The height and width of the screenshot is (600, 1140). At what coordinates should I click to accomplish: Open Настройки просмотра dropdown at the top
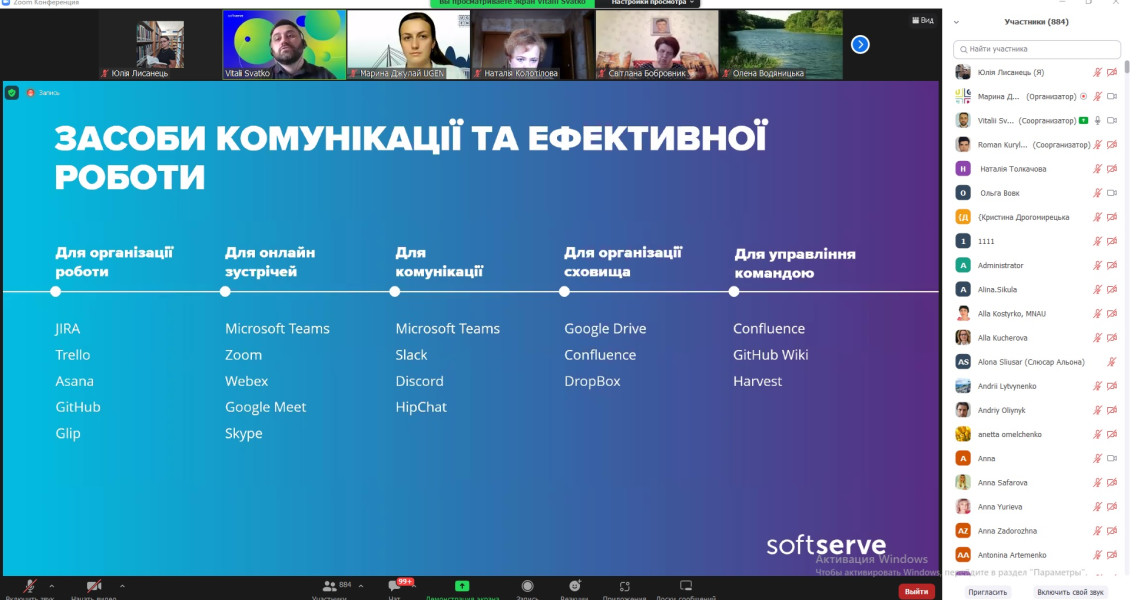[x=652, y=3]
